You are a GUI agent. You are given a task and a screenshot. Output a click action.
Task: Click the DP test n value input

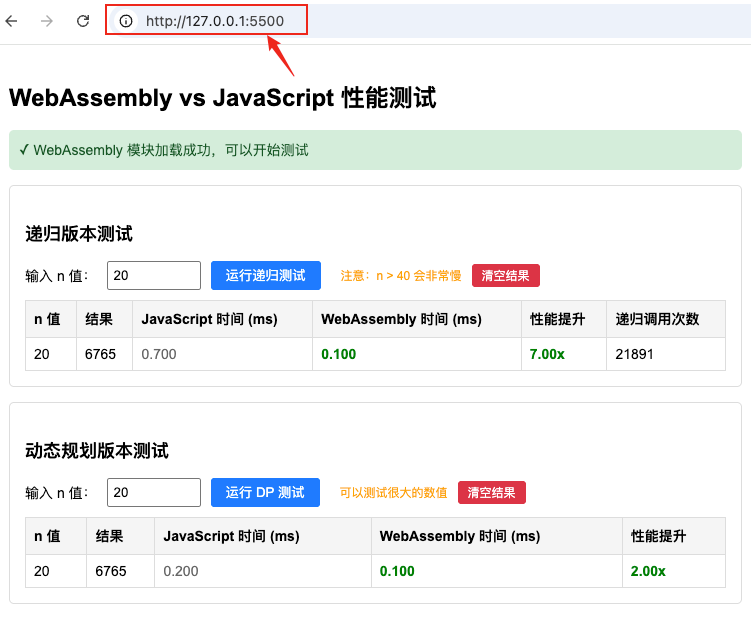[x=154, y=493]
